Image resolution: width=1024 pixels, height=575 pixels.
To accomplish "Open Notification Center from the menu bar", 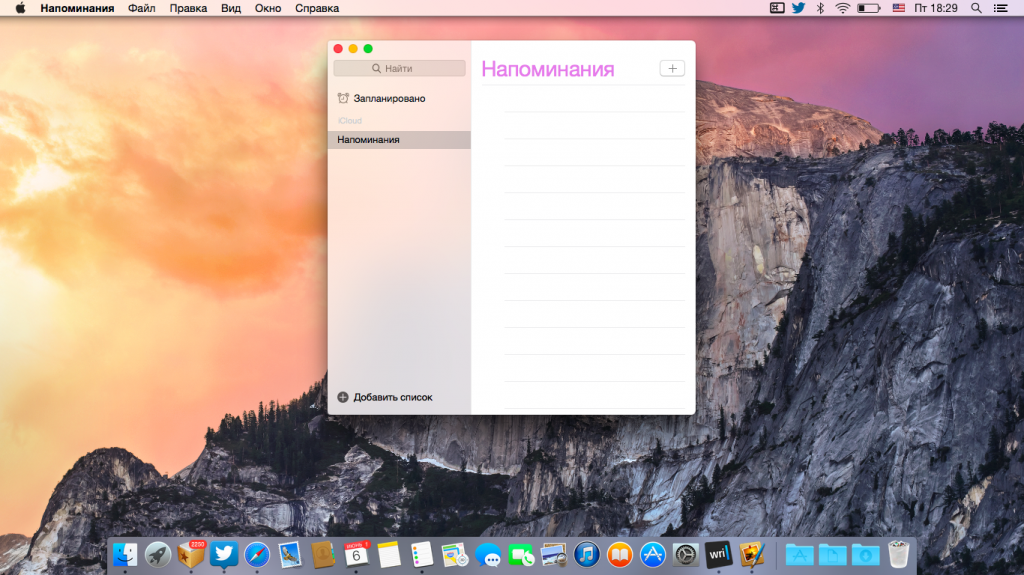I will click(x=1001, y=8).
